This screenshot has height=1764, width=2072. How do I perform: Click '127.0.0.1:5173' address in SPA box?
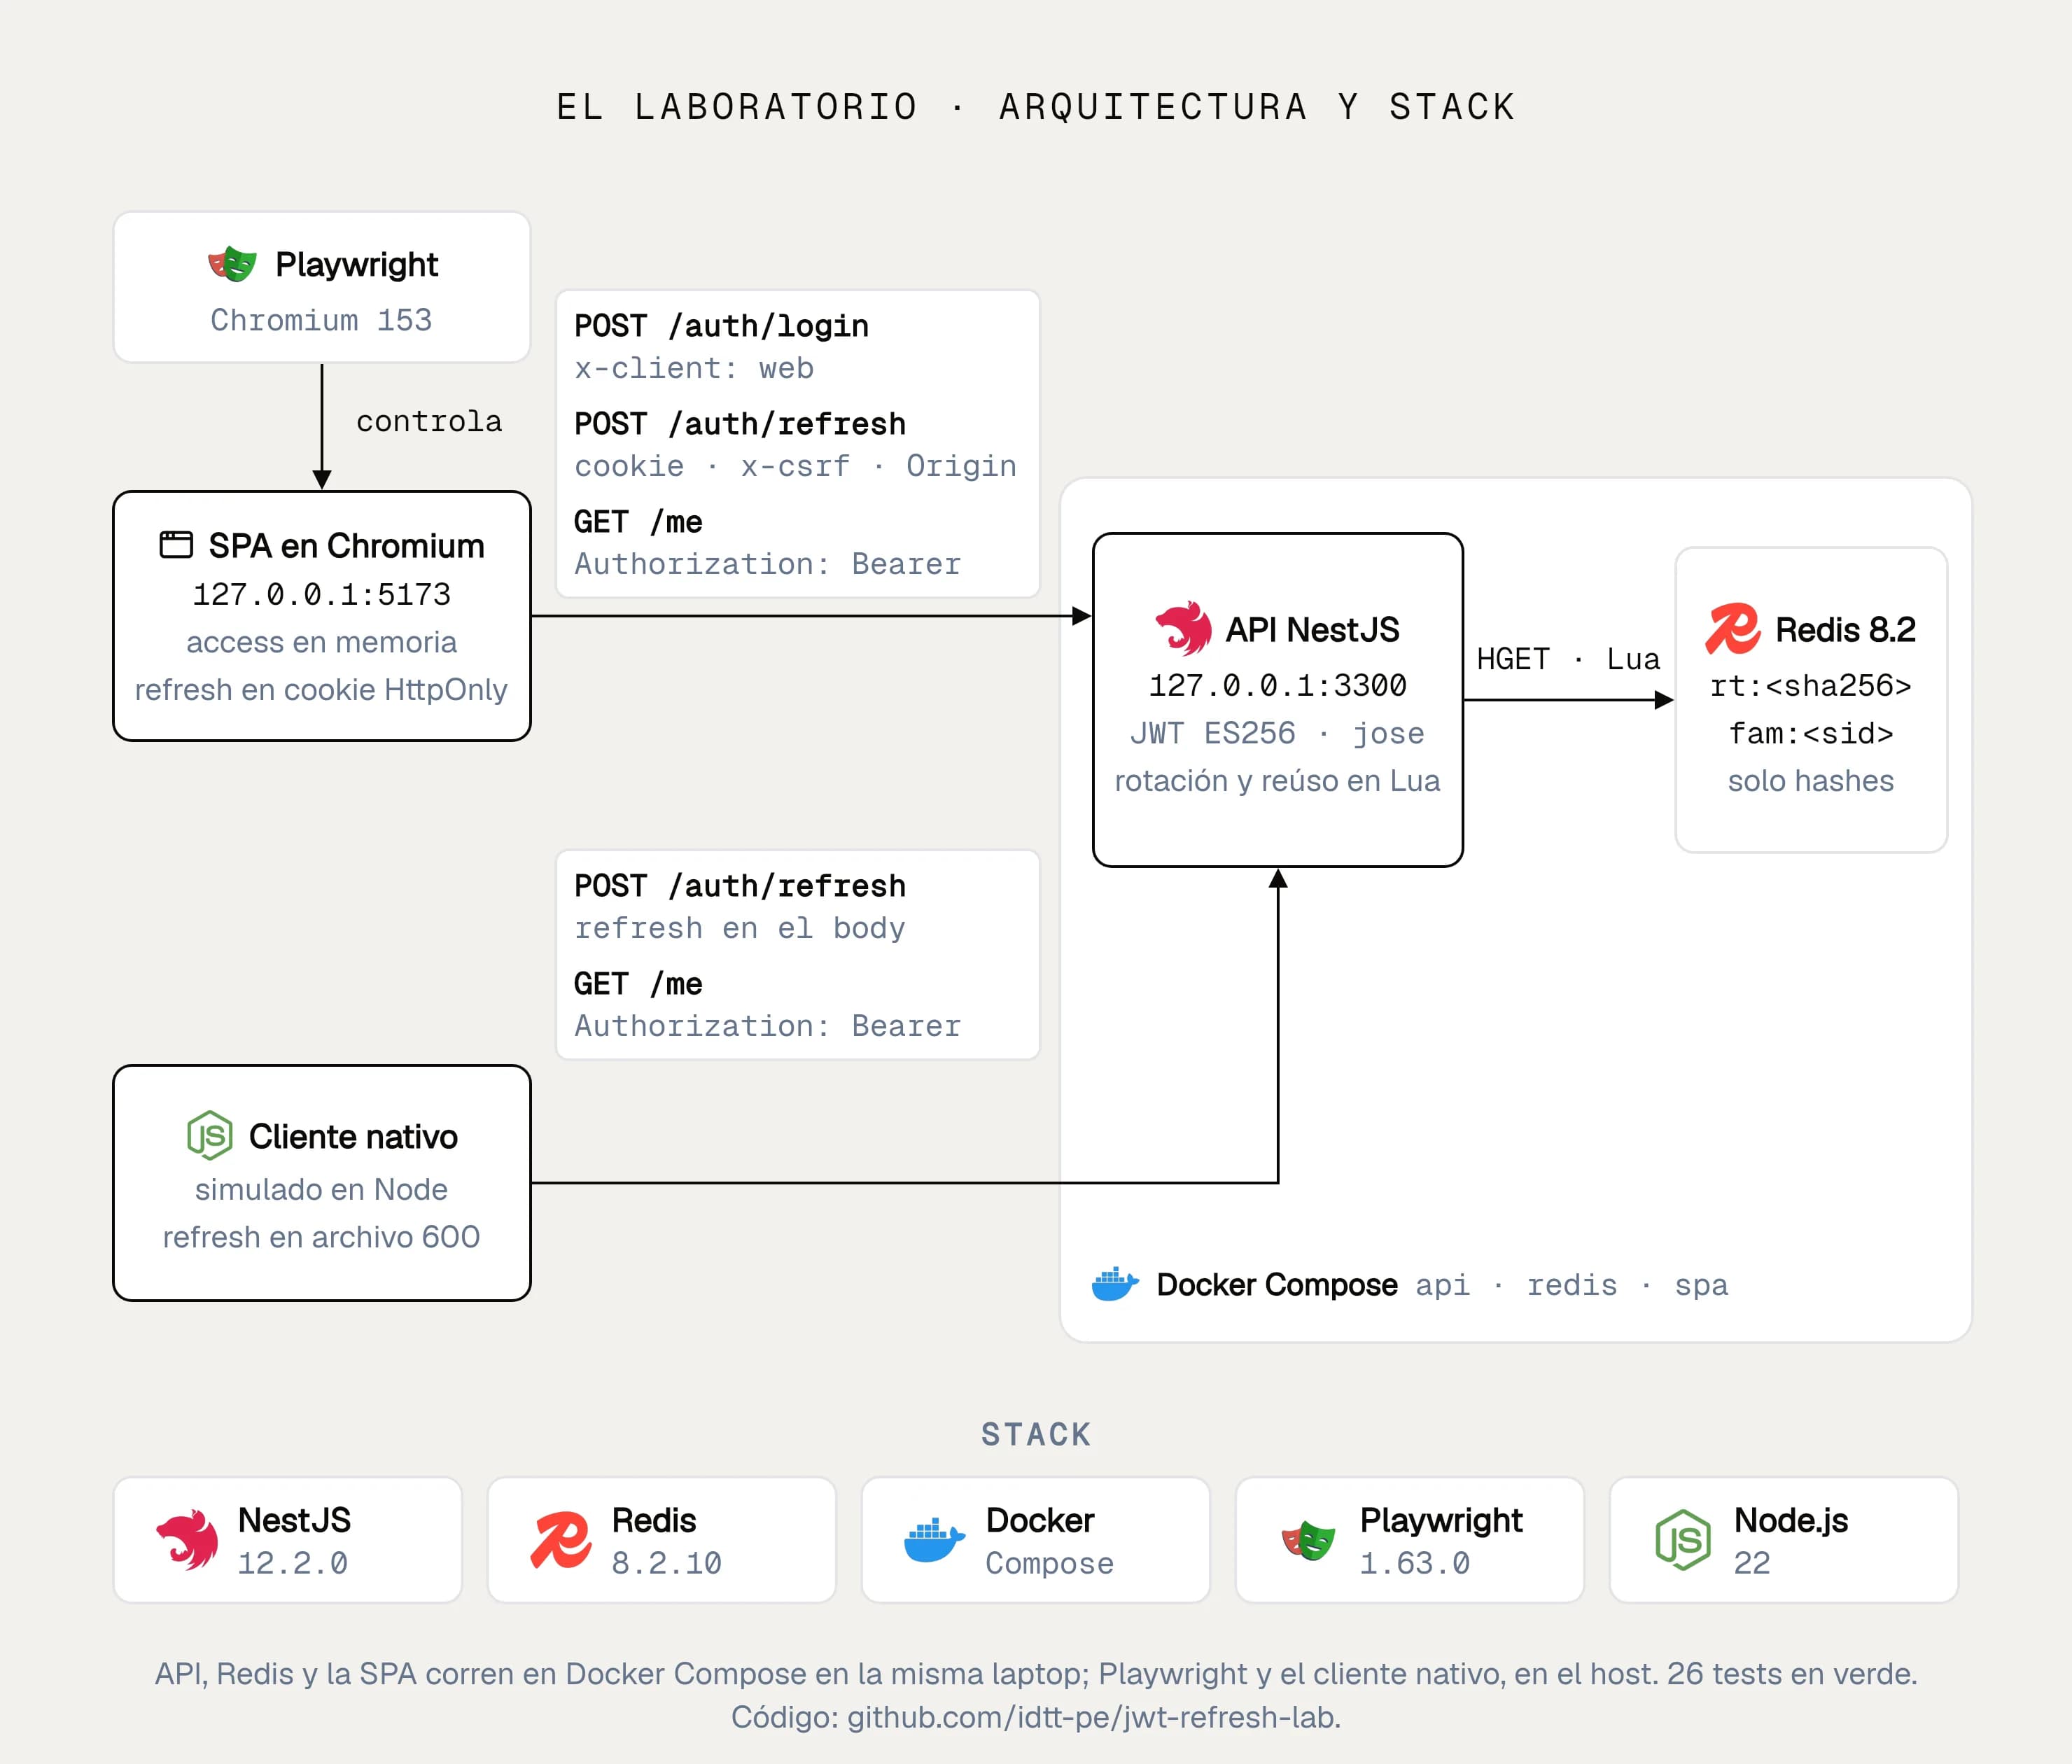pyautogui.click(x=322, y=594)
